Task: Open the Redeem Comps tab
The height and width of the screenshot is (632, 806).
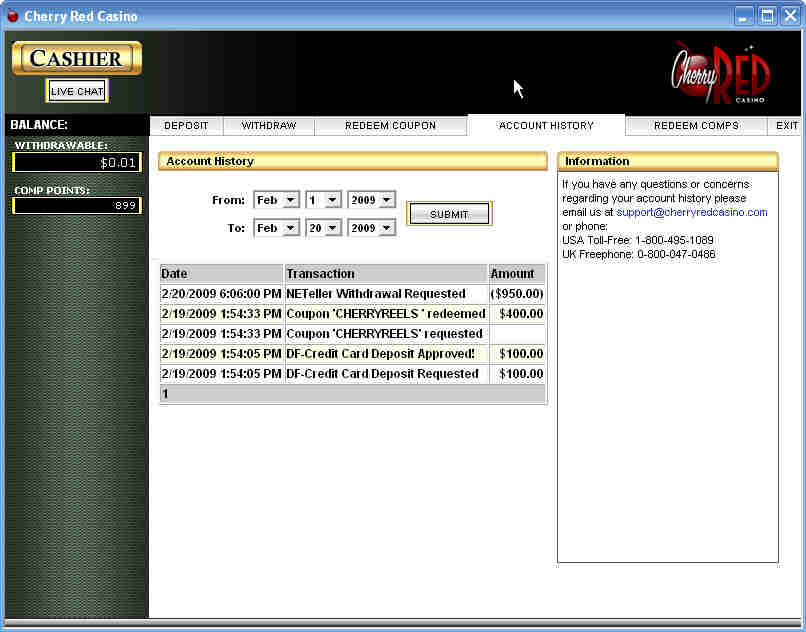Action: 696,125
